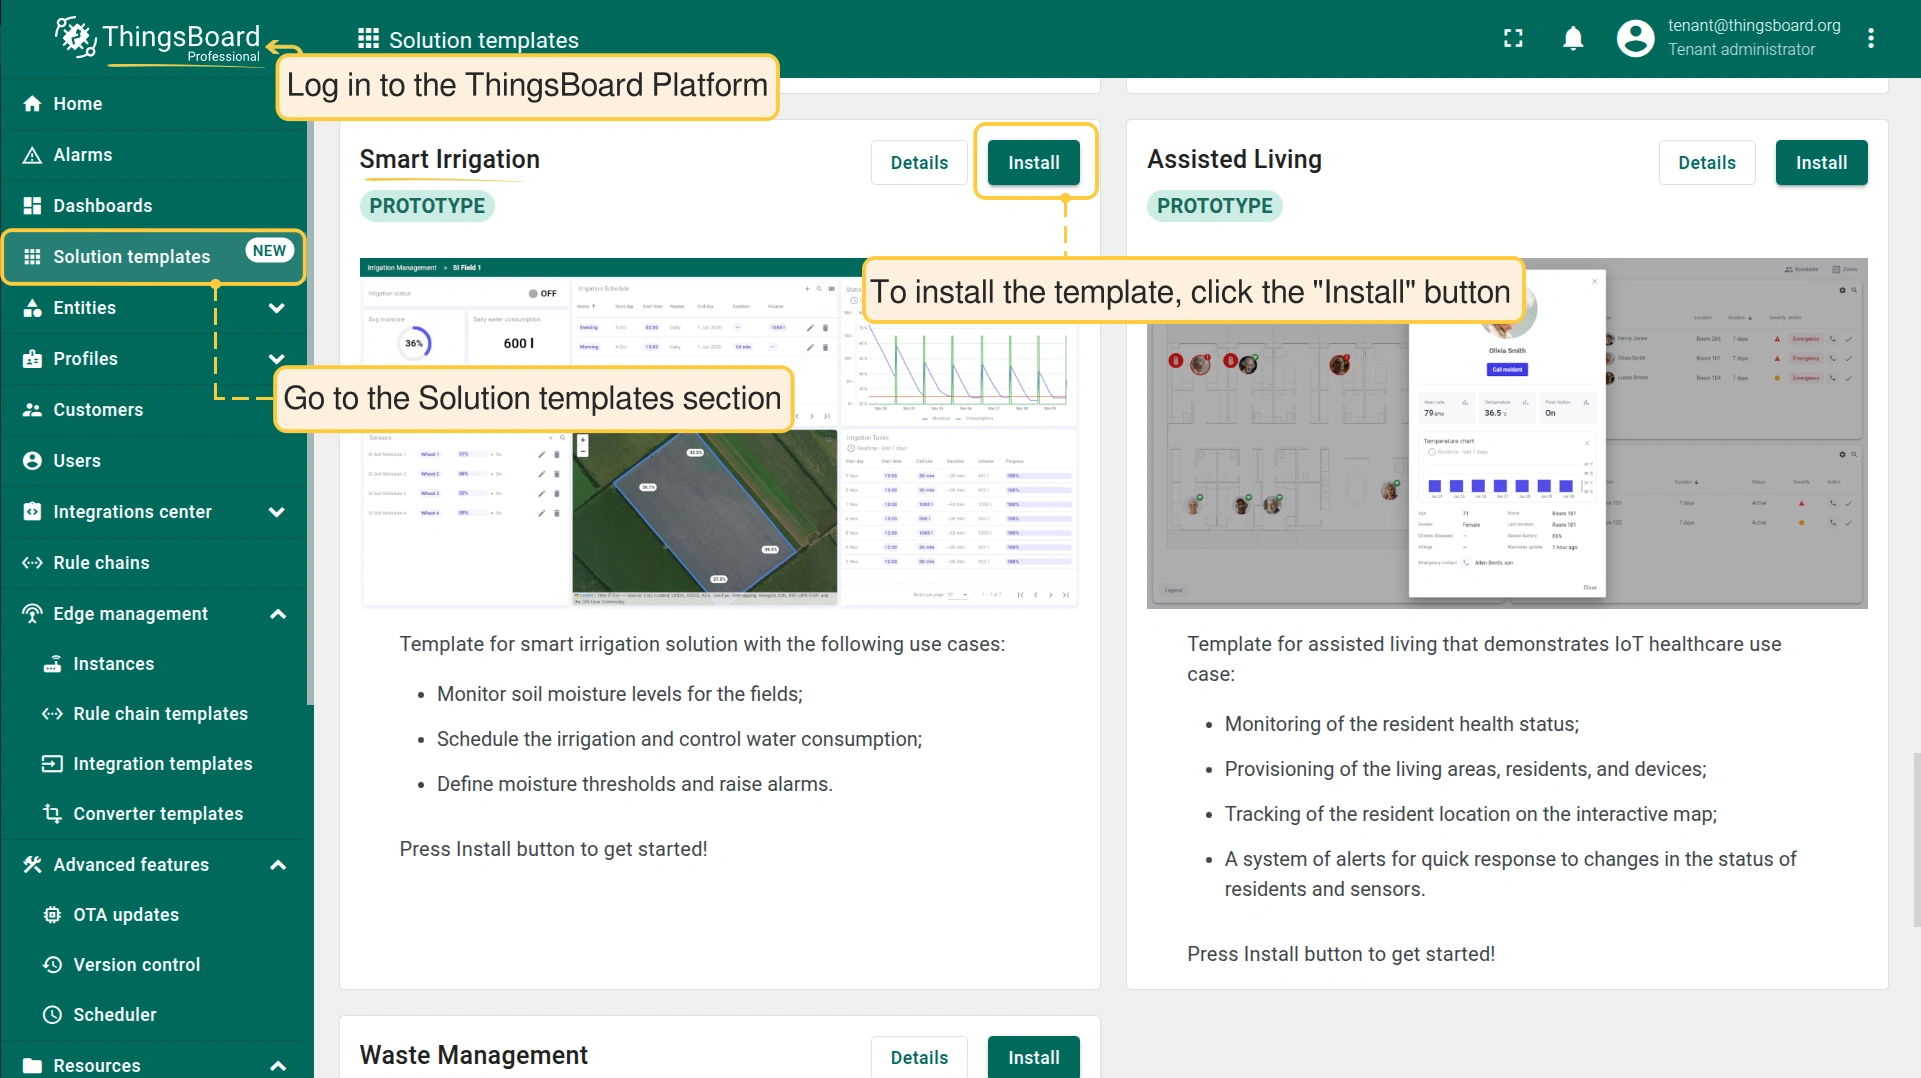Toggle fullscreen mode icon
1921x1078 pixels.
pyautogui.click(x=1513, y=38)
